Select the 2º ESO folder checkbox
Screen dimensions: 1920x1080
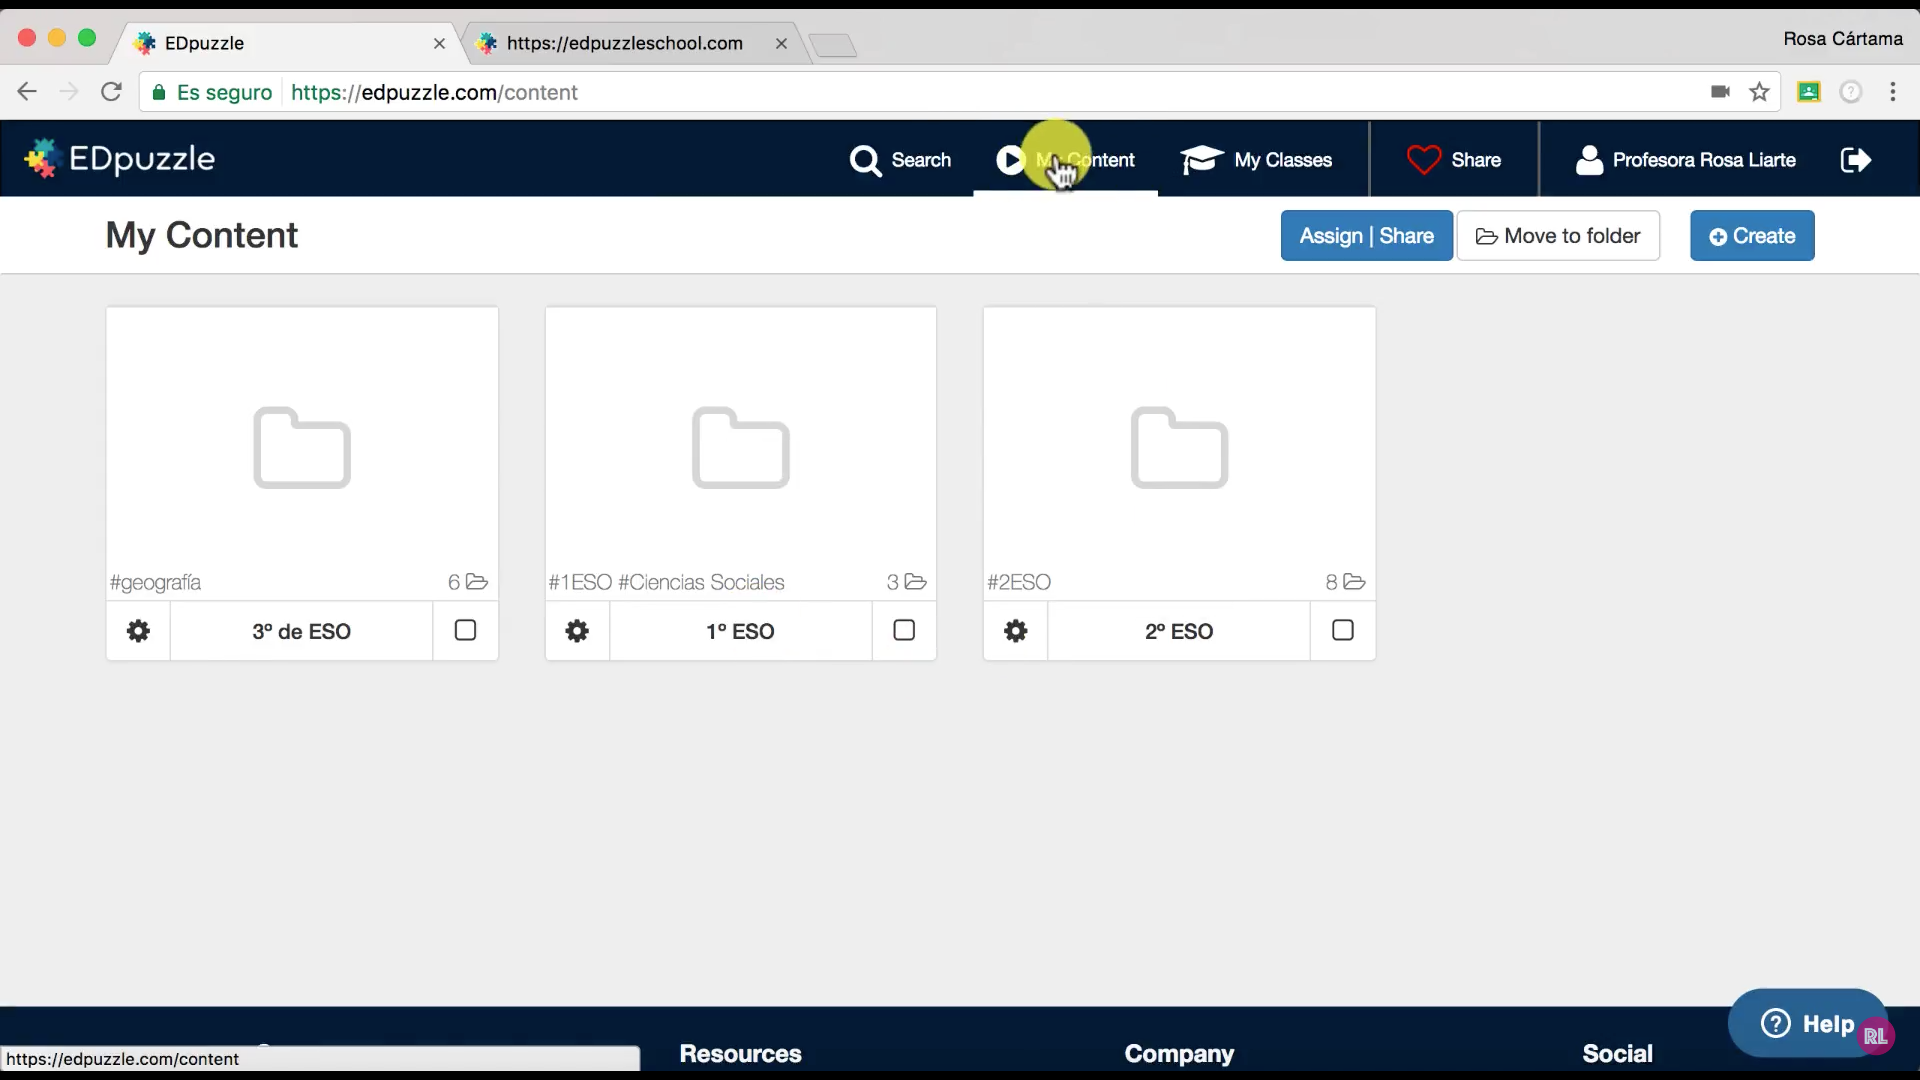[1343, 630]
